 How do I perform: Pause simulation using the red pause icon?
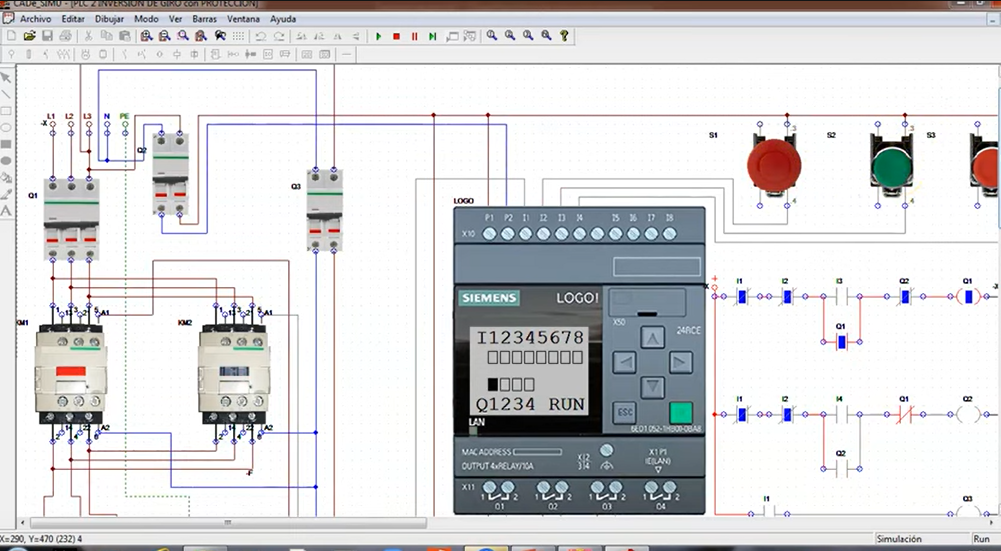[x=414, y=36]
